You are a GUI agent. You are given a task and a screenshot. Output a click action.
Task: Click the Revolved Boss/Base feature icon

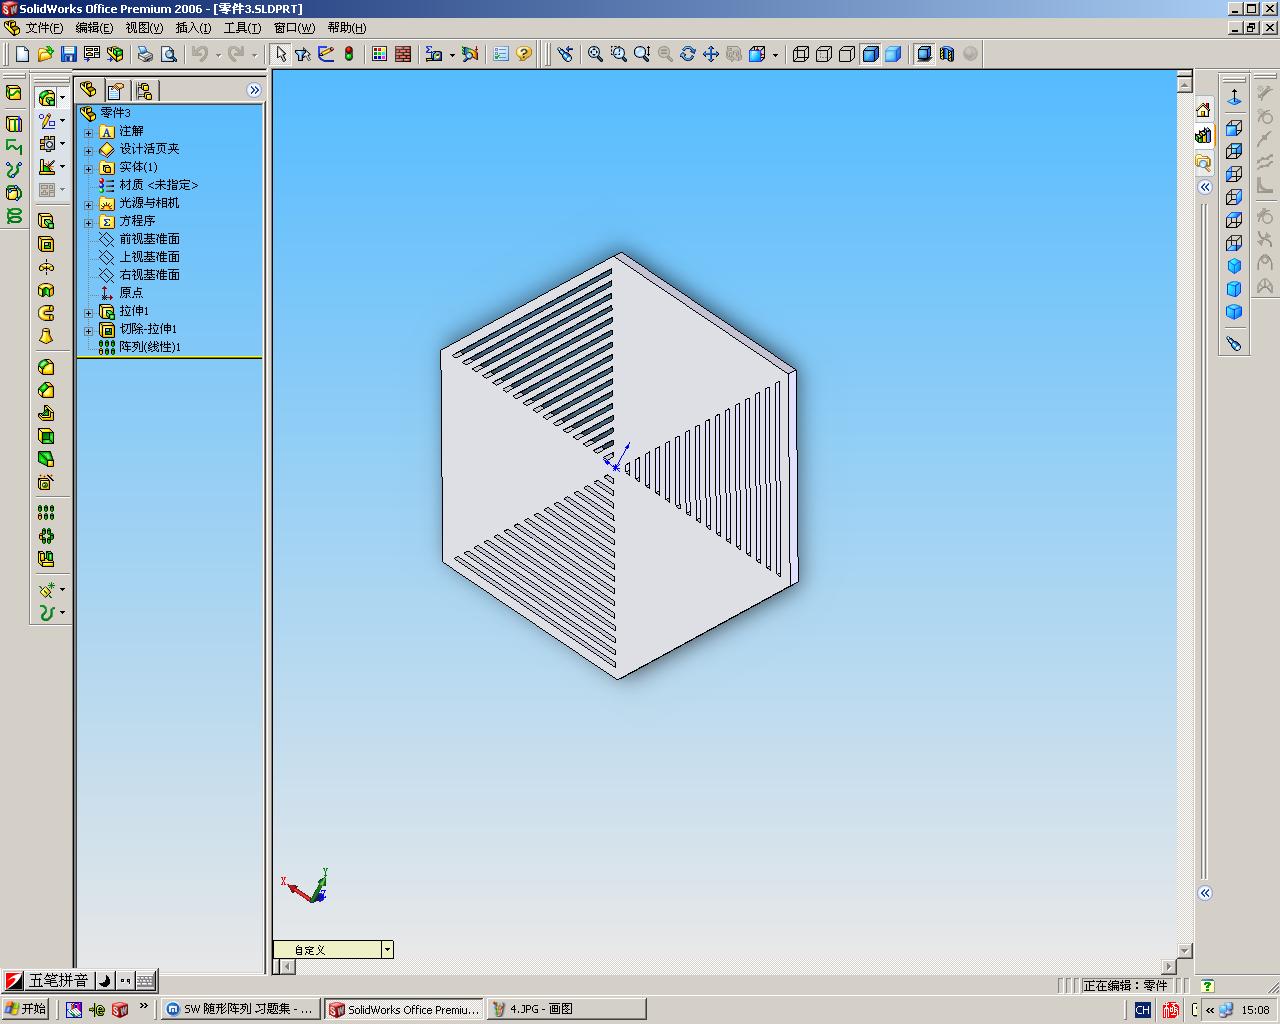tap(46, 267)
